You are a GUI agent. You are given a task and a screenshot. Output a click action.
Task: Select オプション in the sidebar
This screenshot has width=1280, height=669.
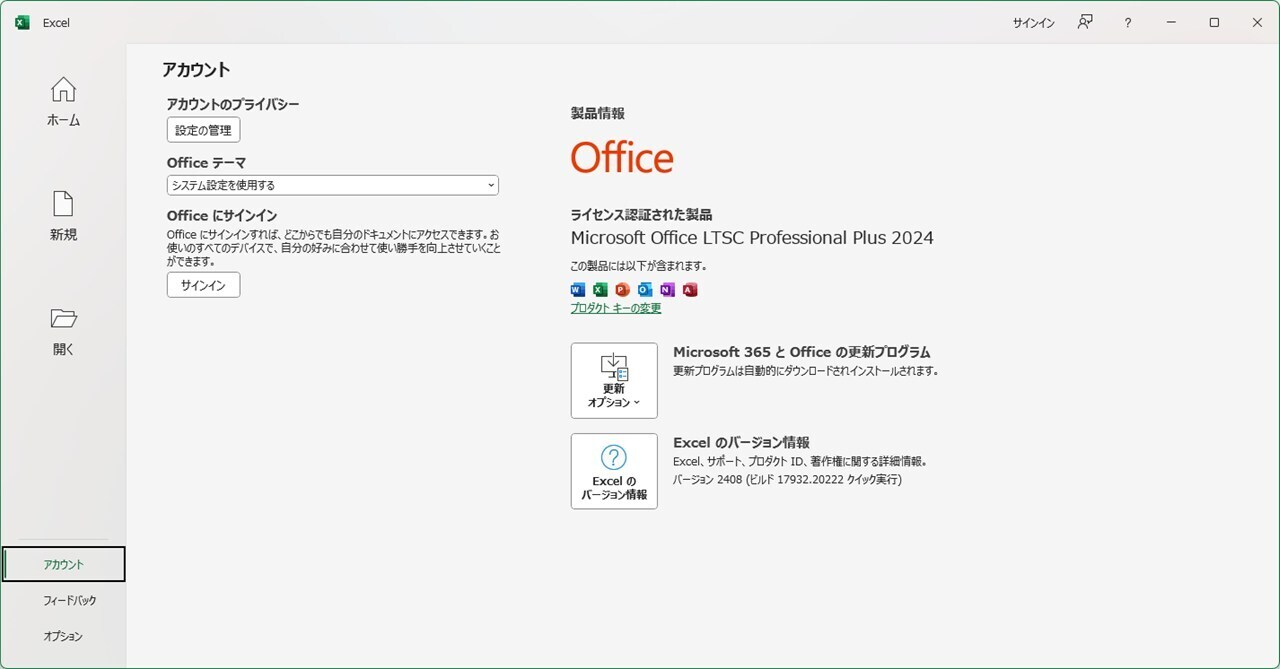pyautogui.click(x=64, y=636)
